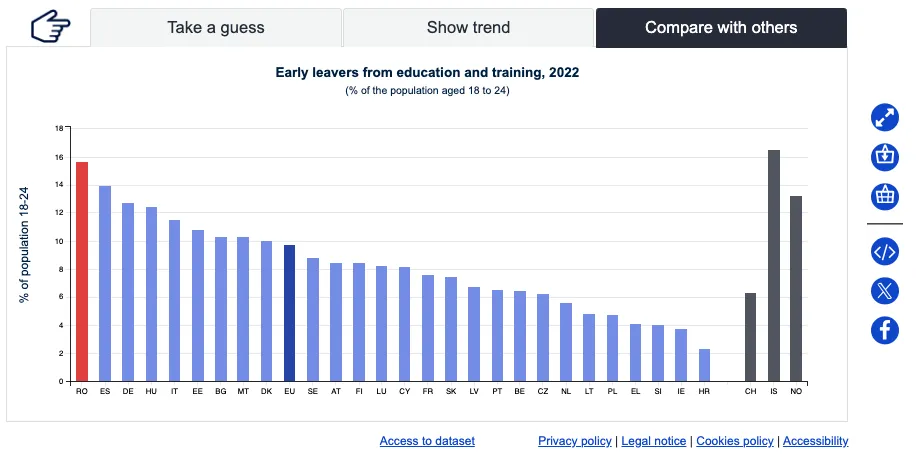Screen dimensions: 923x463
Task: Click the download-to-basket icon
Action: (884, 156)
